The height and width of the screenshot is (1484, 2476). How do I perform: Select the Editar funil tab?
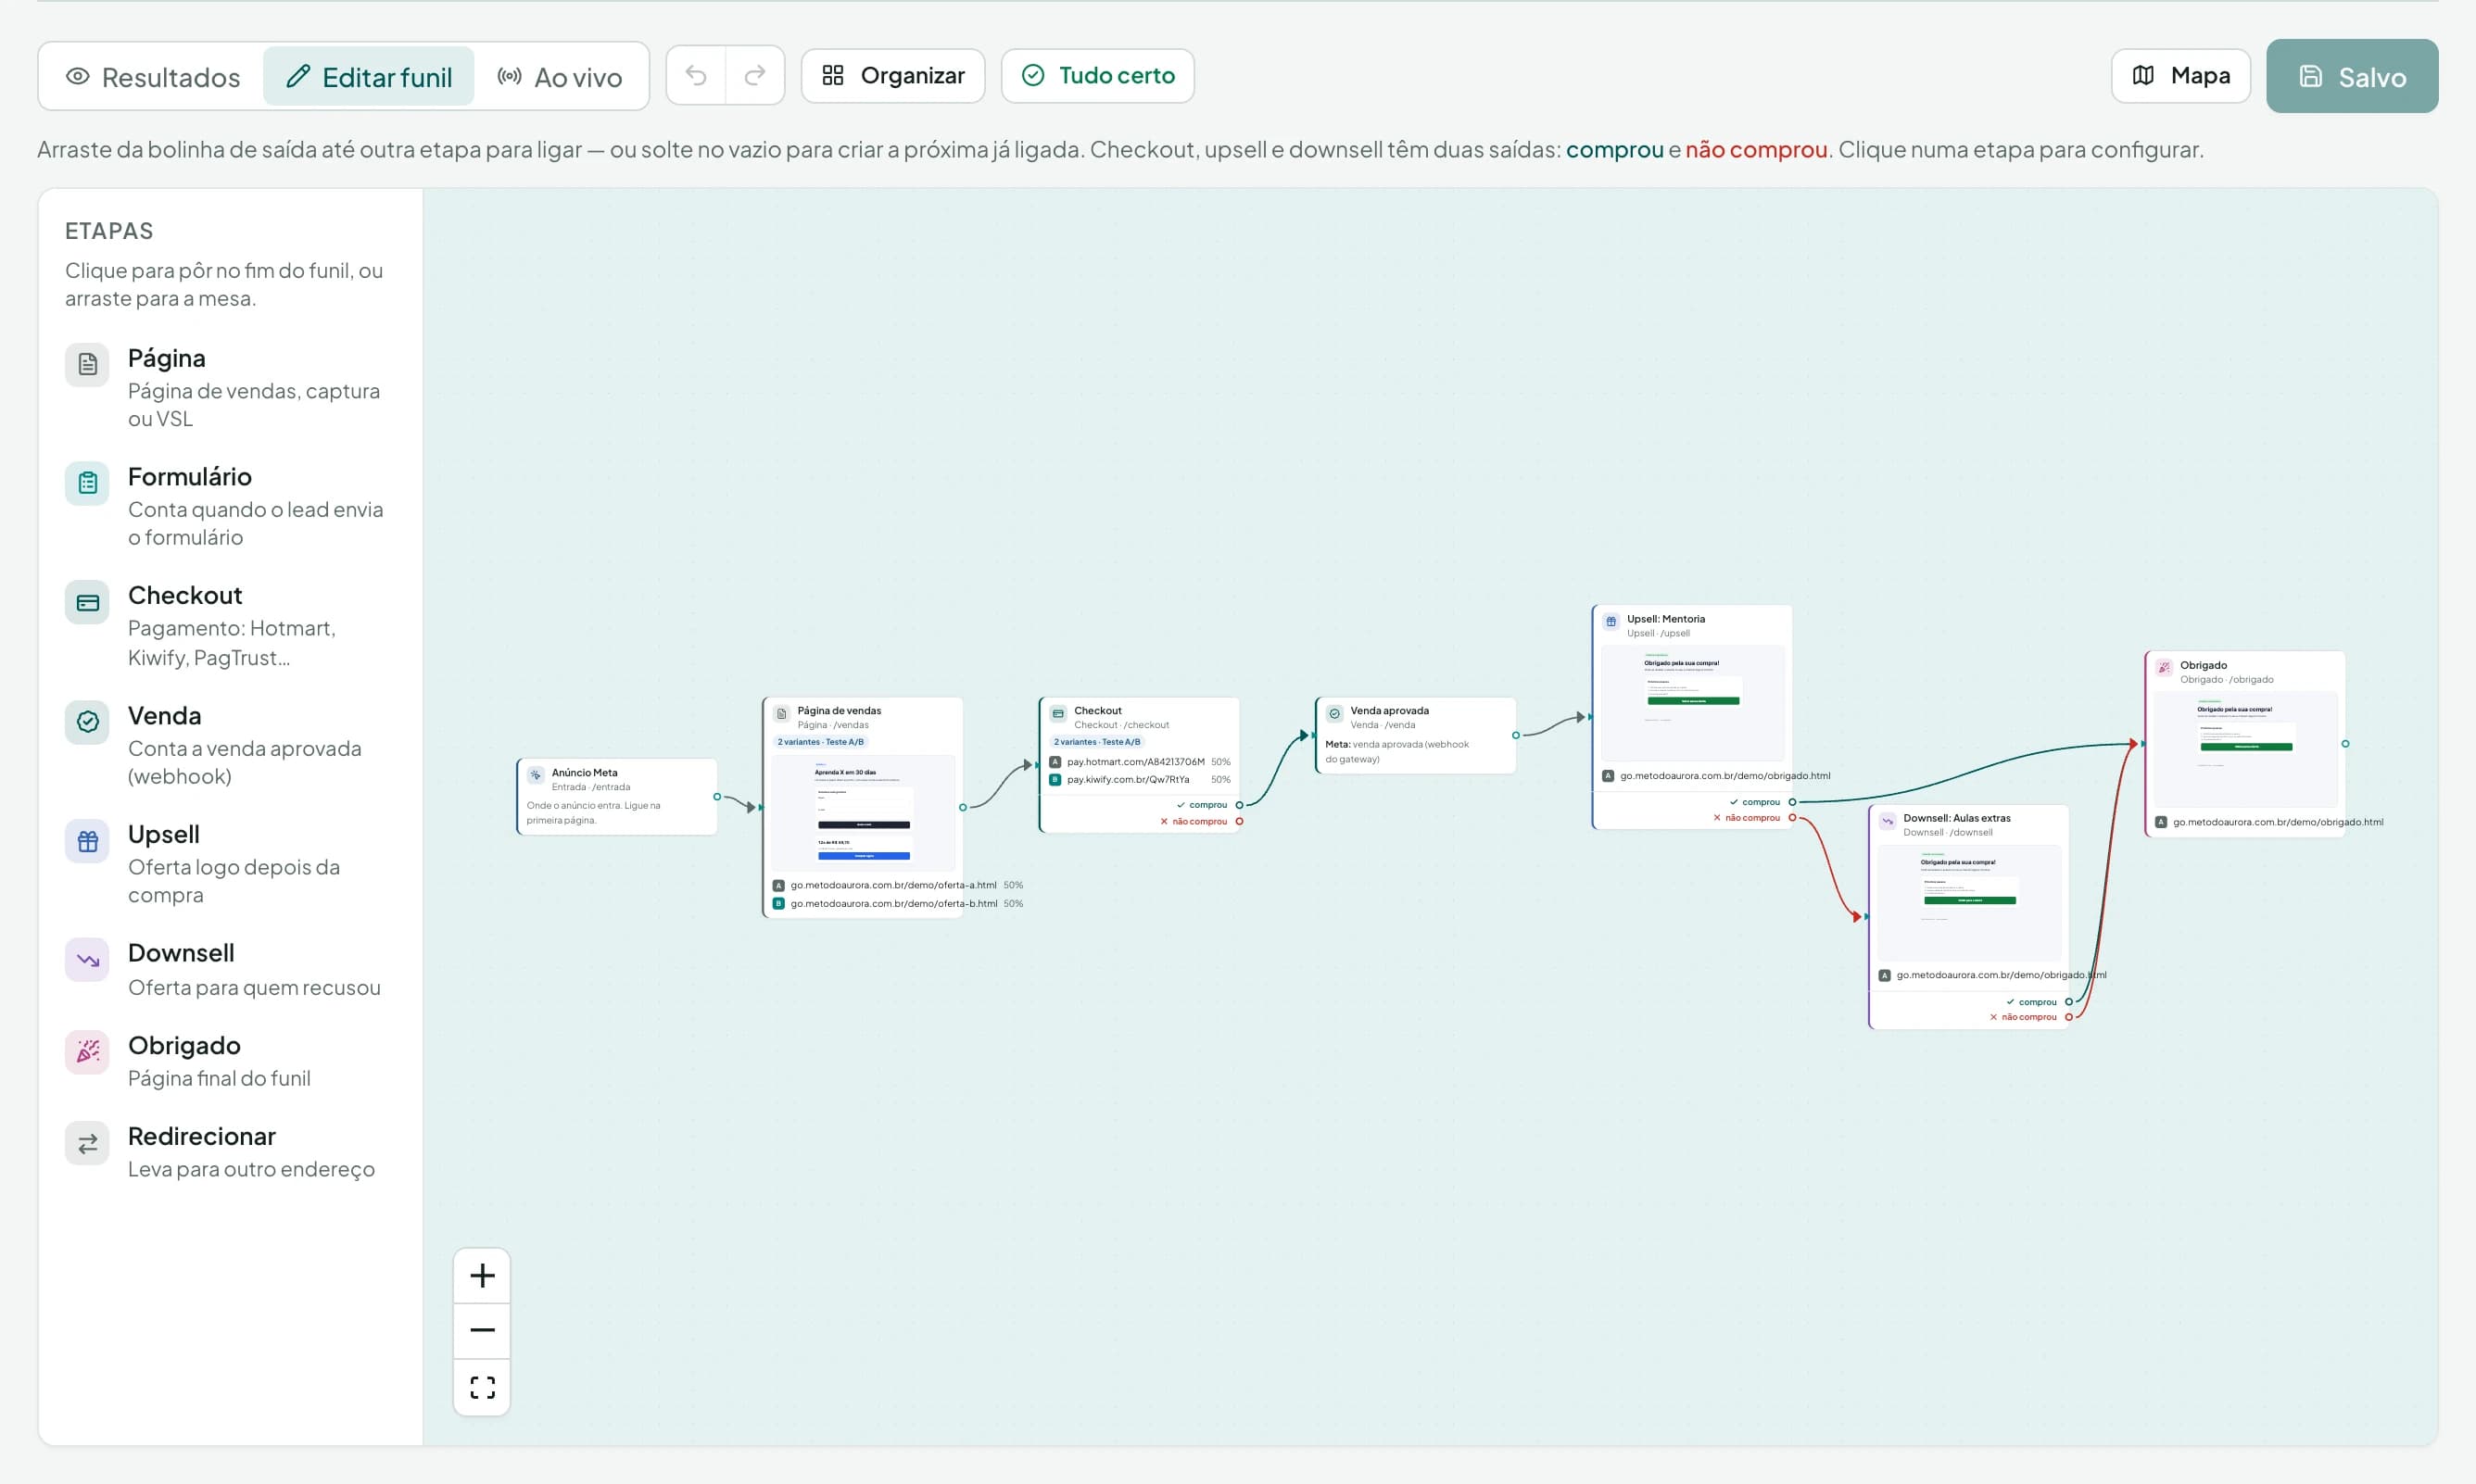369,77
